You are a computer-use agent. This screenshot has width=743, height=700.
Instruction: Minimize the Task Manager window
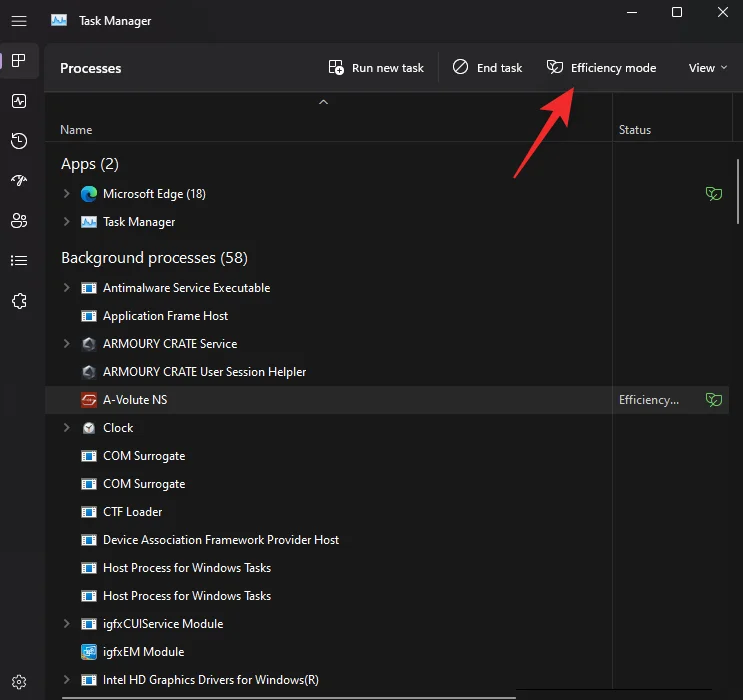pyautogui.click(x=632, y=12)
